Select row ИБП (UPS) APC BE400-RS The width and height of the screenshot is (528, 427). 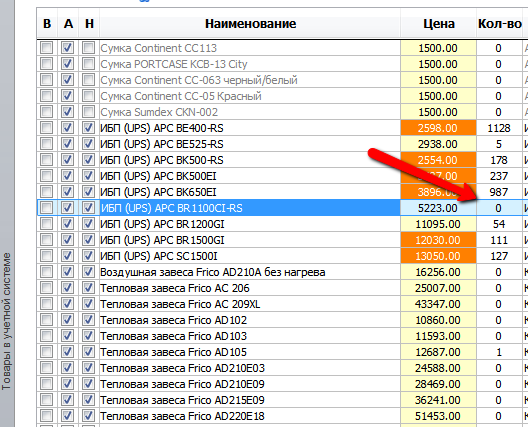250,128
